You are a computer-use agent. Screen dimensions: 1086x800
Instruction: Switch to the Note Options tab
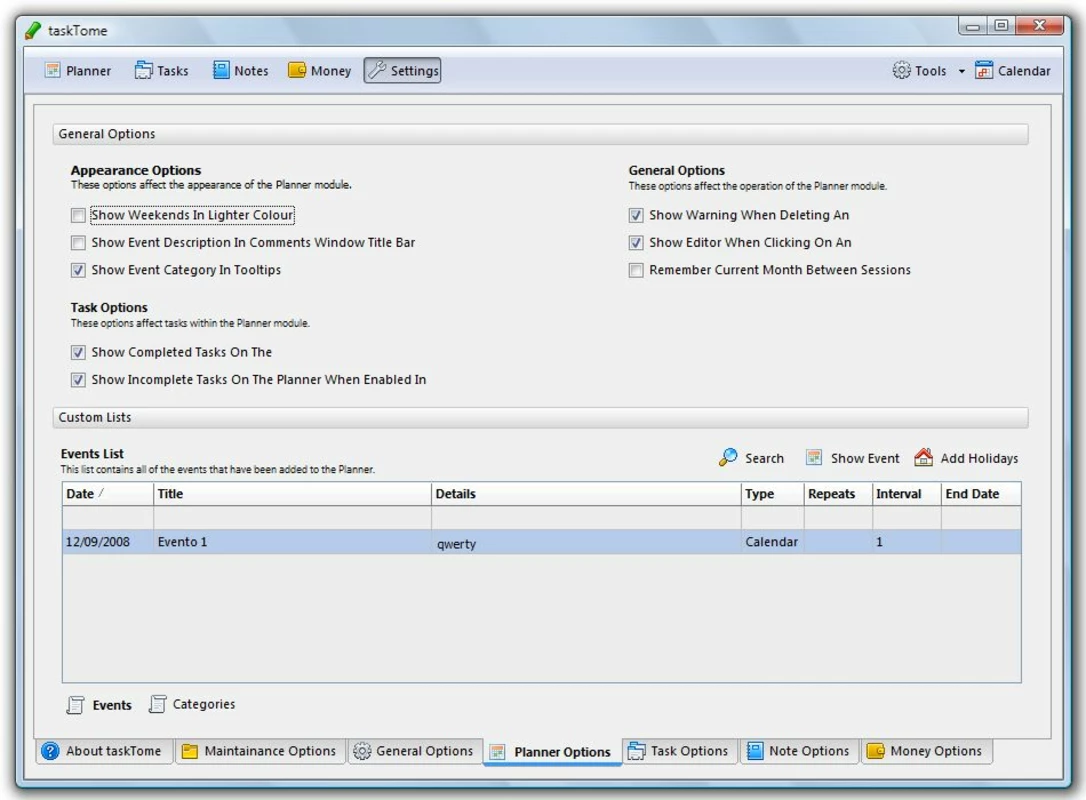click(x=799, y=751)
